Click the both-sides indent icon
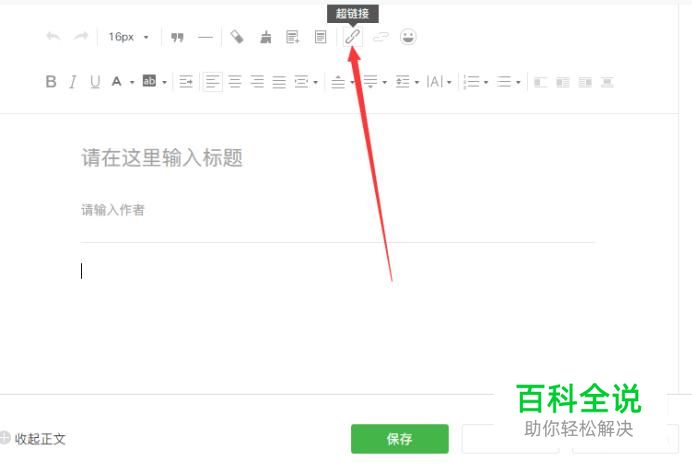The image size is (692, 473). pos(301,82)
